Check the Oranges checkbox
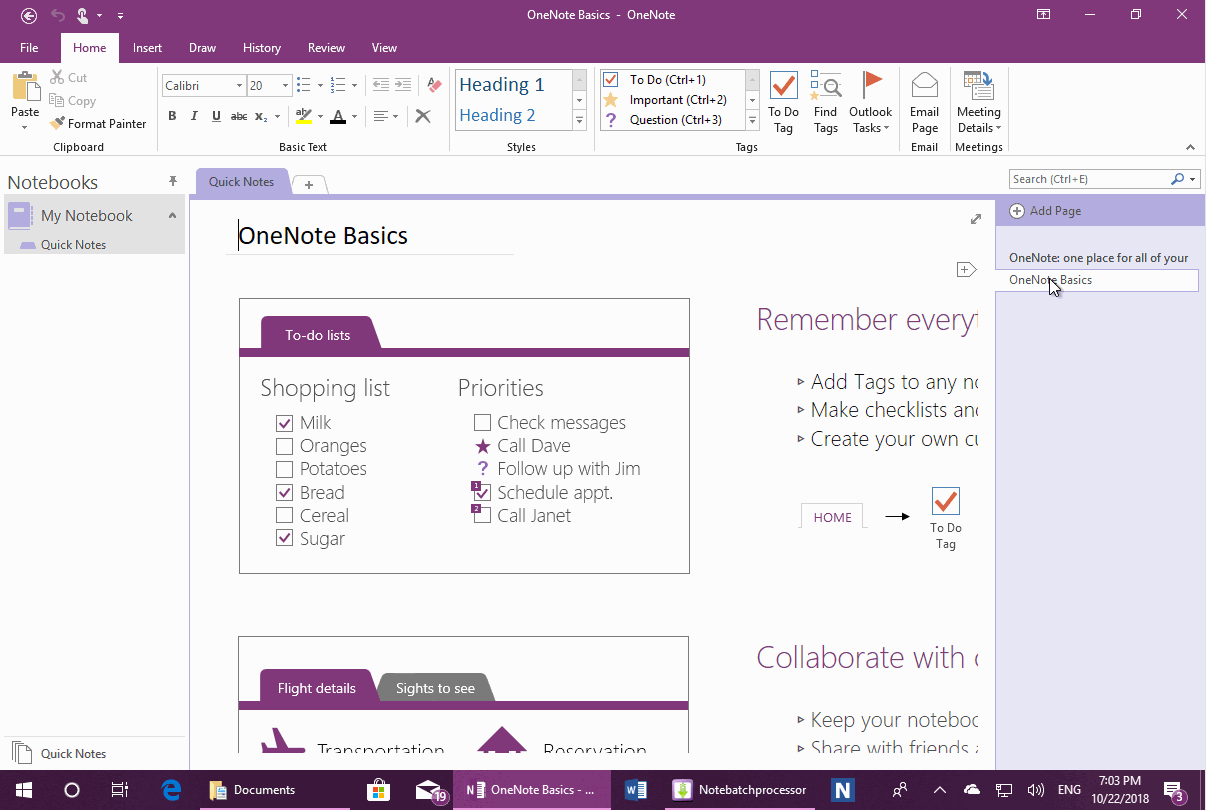The height and width of the screenshot is (810, 1206). (283, 446)
